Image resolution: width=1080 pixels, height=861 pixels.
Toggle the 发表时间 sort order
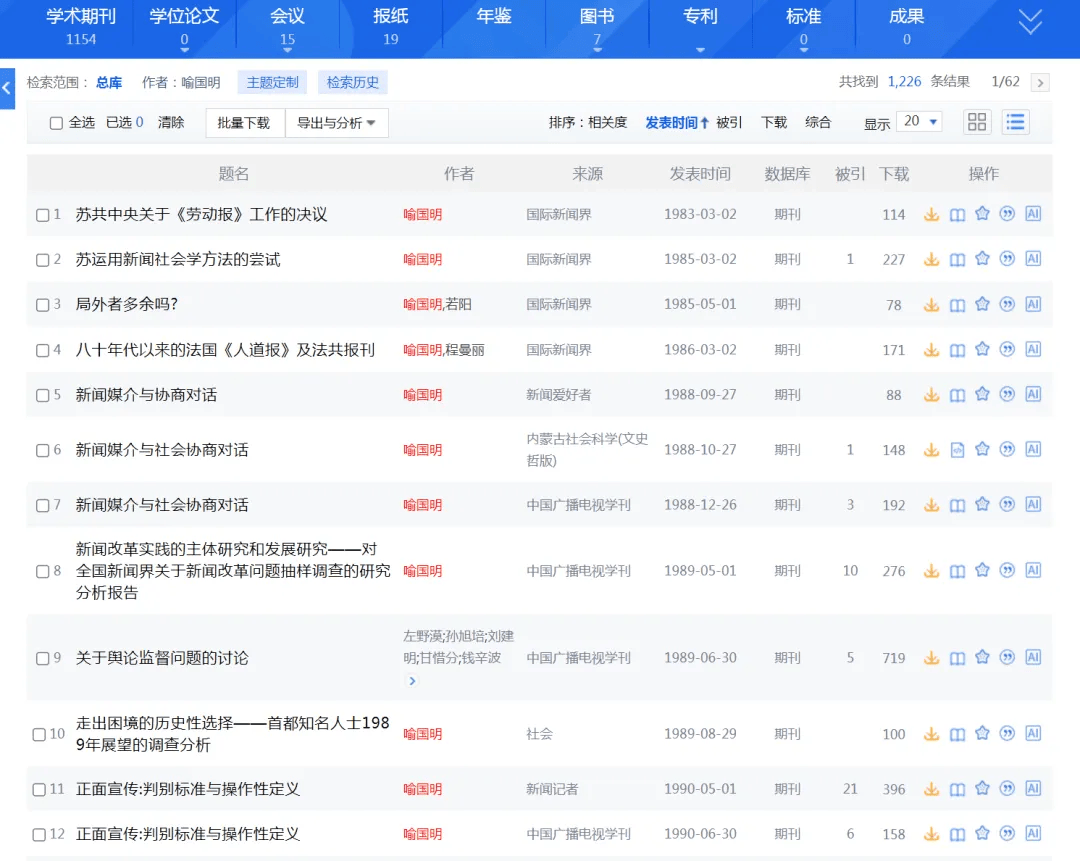click(x=676, y=123)
